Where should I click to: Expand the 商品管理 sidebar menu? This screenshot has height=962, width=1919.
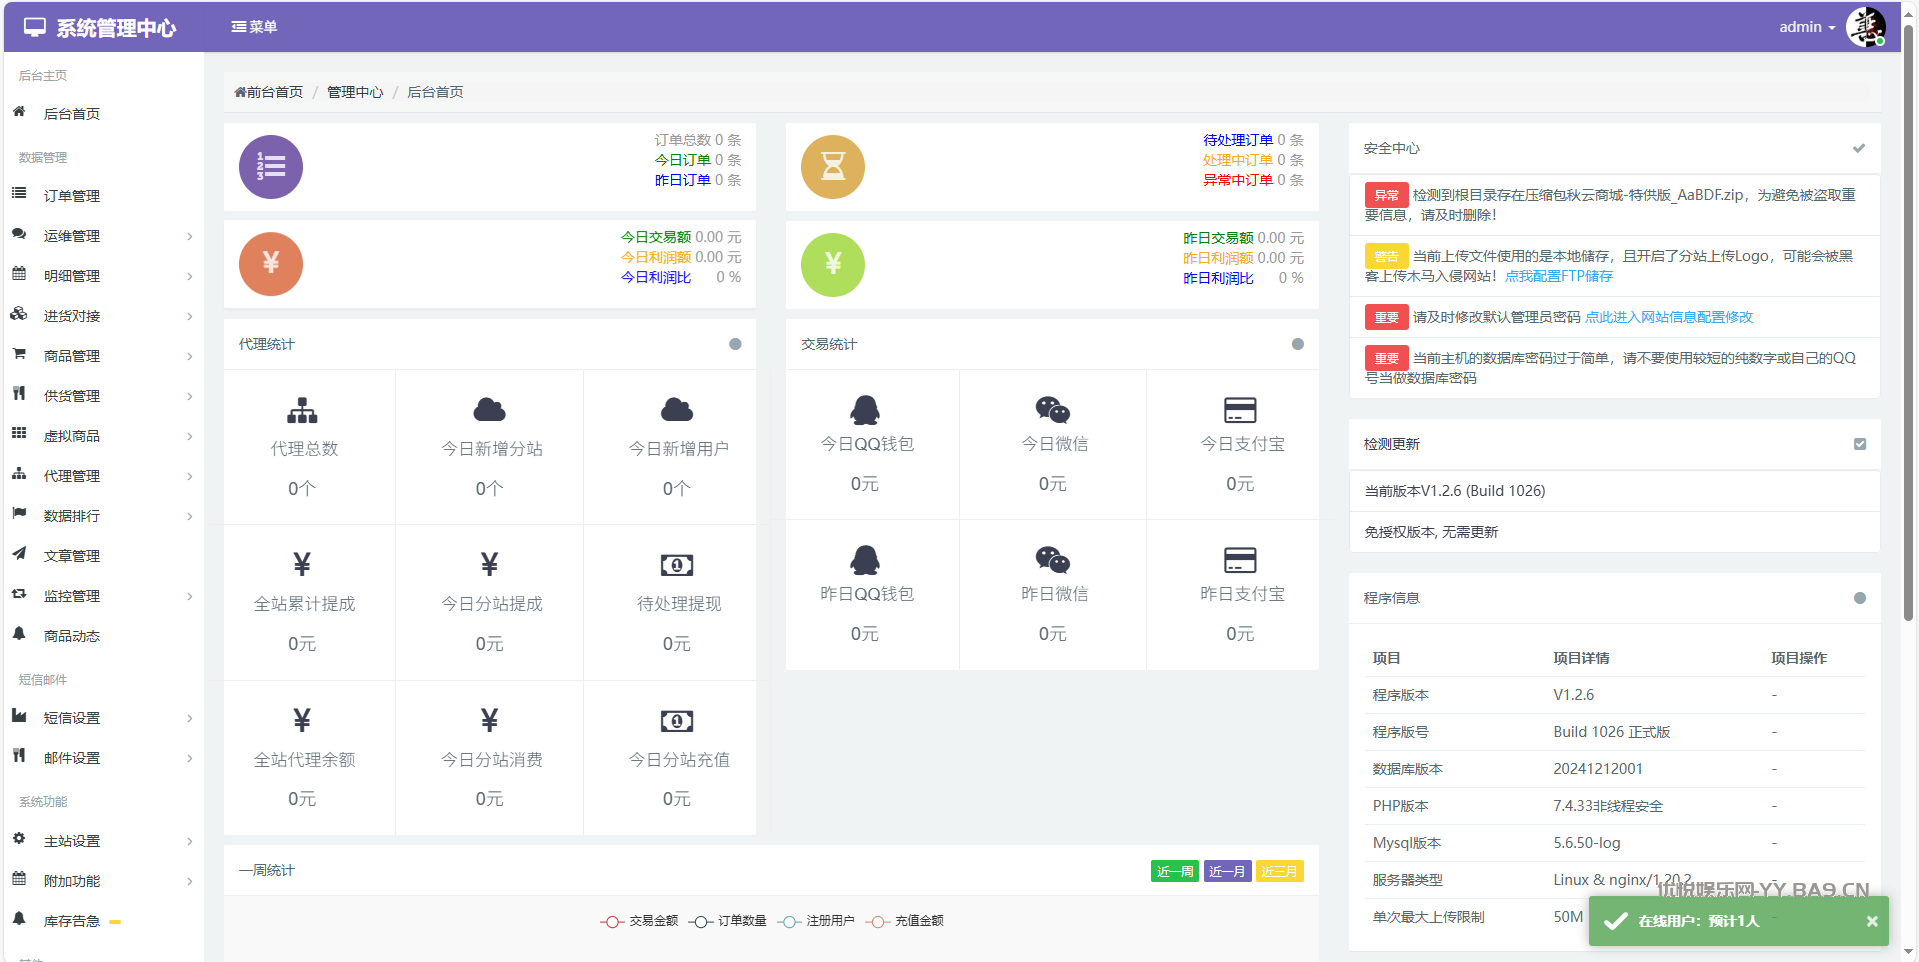pos(100,356)
